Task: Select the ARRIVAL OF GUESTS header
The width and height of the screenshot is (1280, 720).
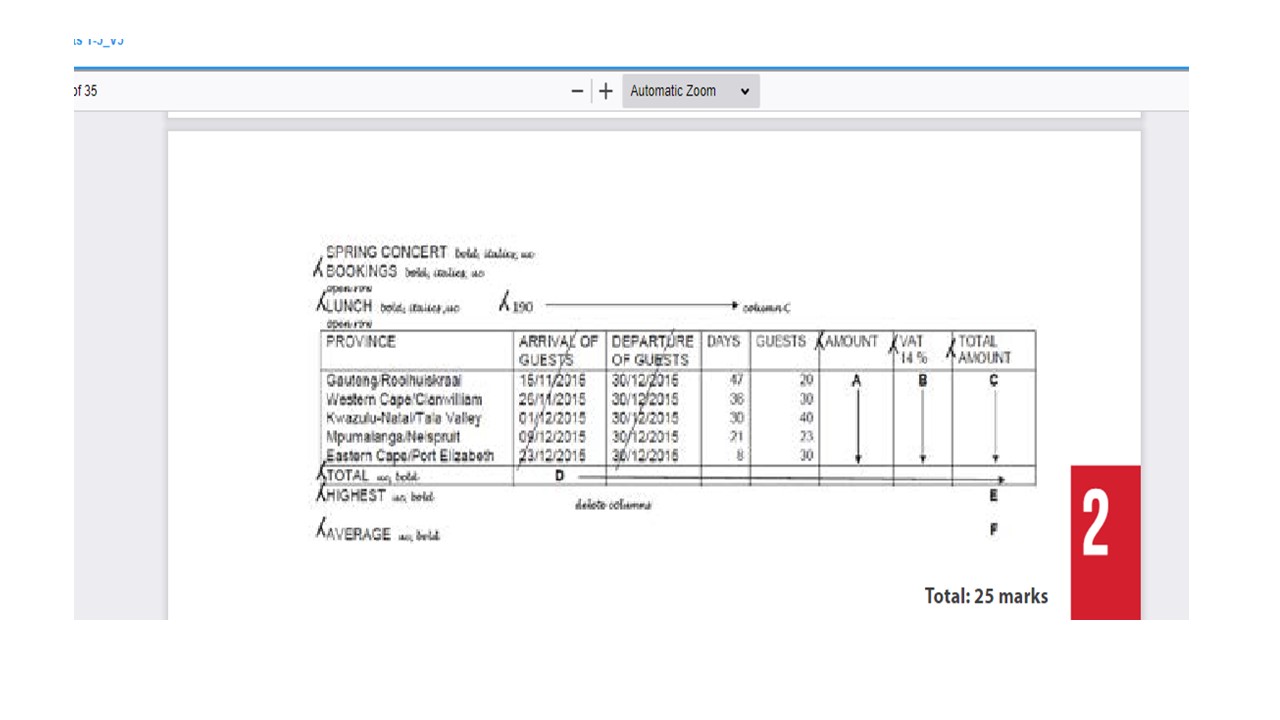Action: coord(558,350)
